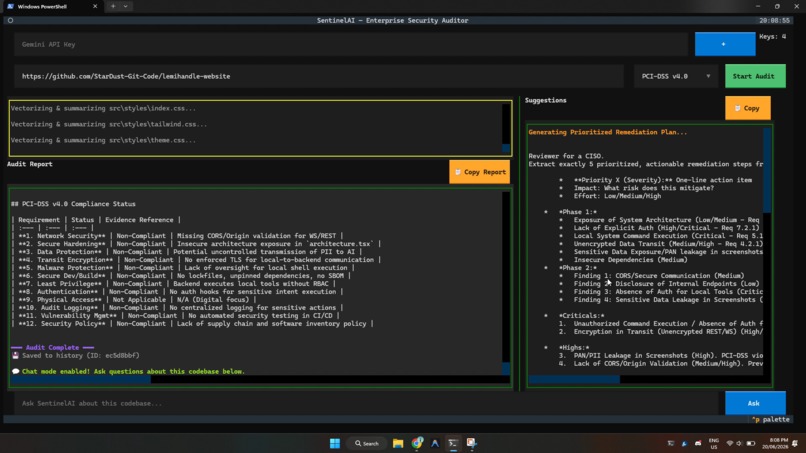The height and width of the screenshot is (453, 806).
Task: Click the header clock showing 20:08:55
Action: click(774, 21)
